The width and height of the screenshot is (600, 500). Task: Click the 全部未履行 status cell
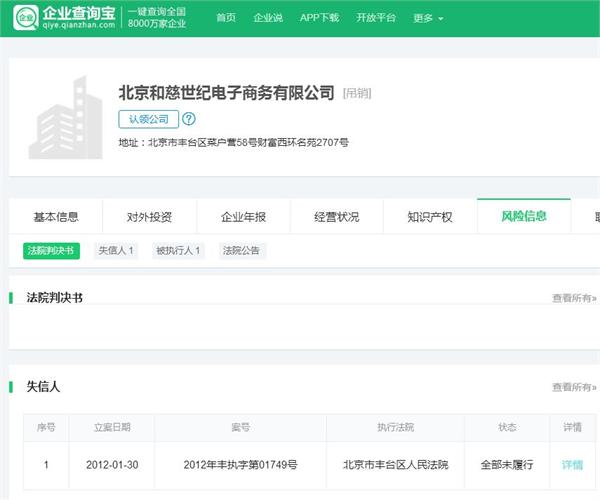(507, 465)
